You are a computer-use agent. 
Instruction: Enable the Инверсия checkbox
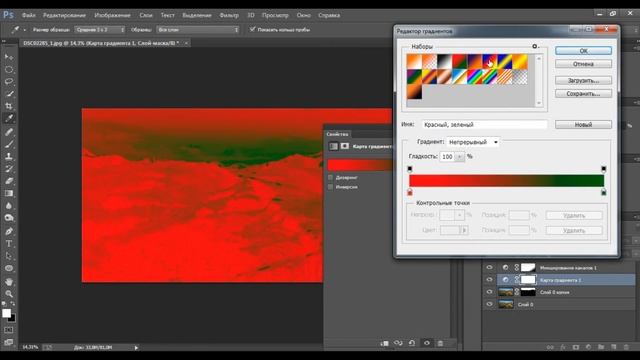pyautogui.click(x=330, y=187)
